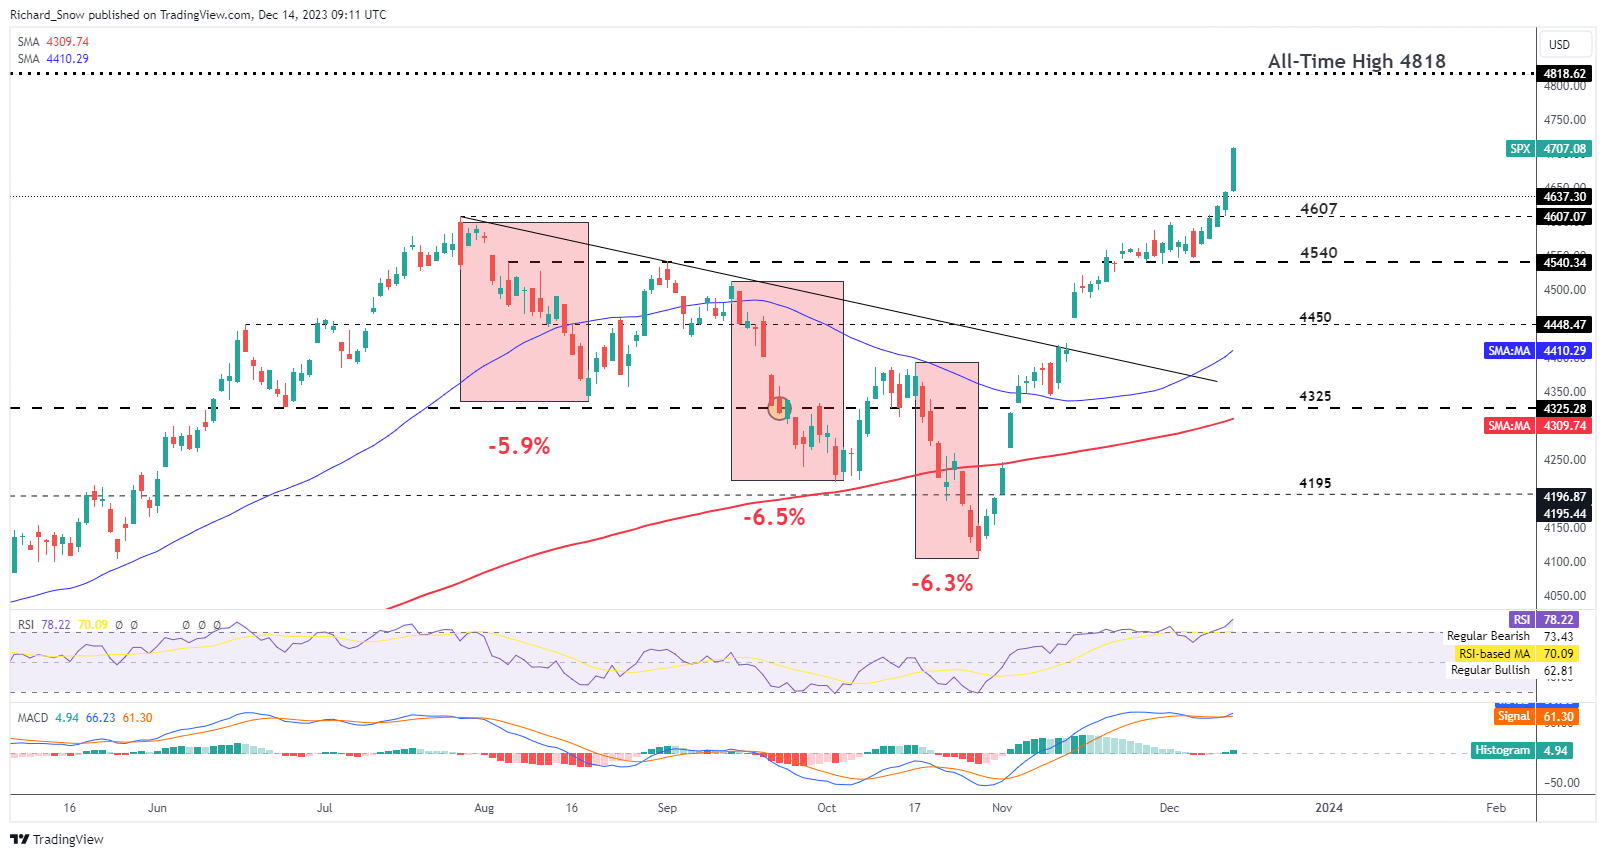The image size is (1606, 857).
Task: Click the 4195.44 price axis label
Action: (x=1564, y=514)
